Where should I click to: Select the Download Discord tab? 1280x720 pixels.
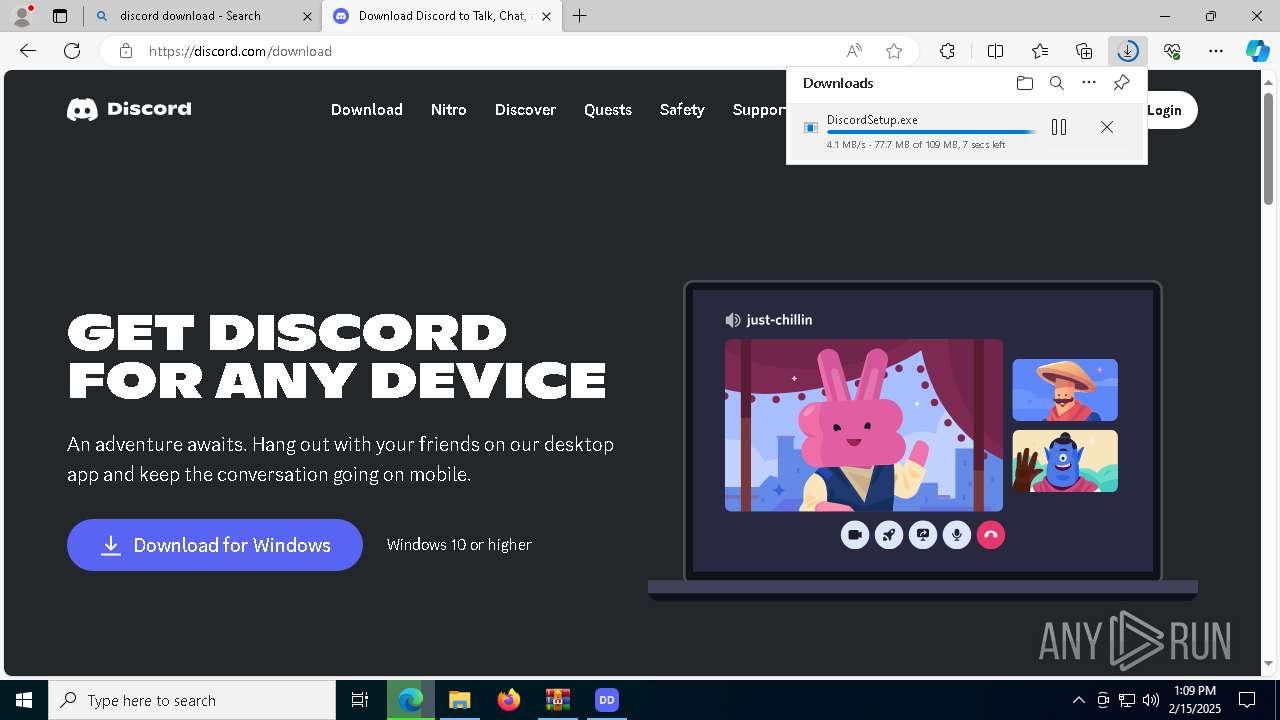pyautogui.click(x=440, y=16)
